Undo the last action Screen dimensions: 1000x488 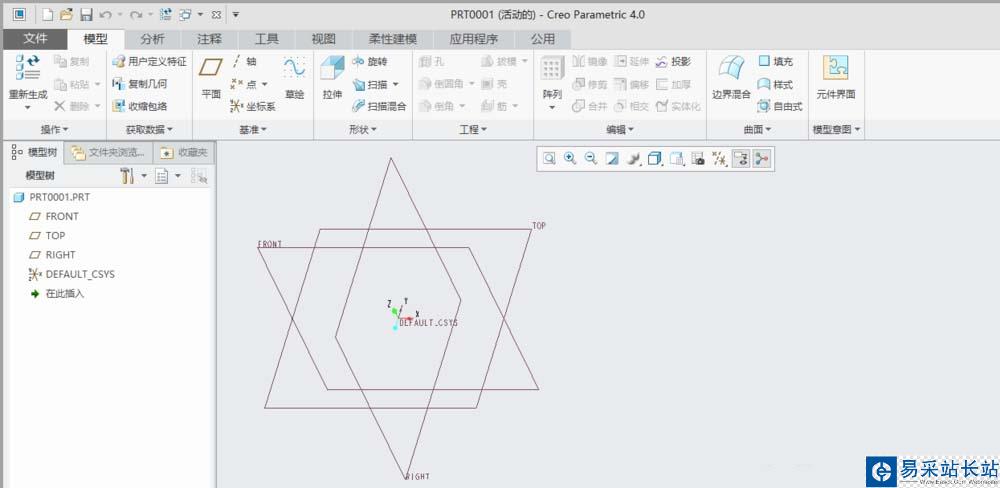[106, 14]
